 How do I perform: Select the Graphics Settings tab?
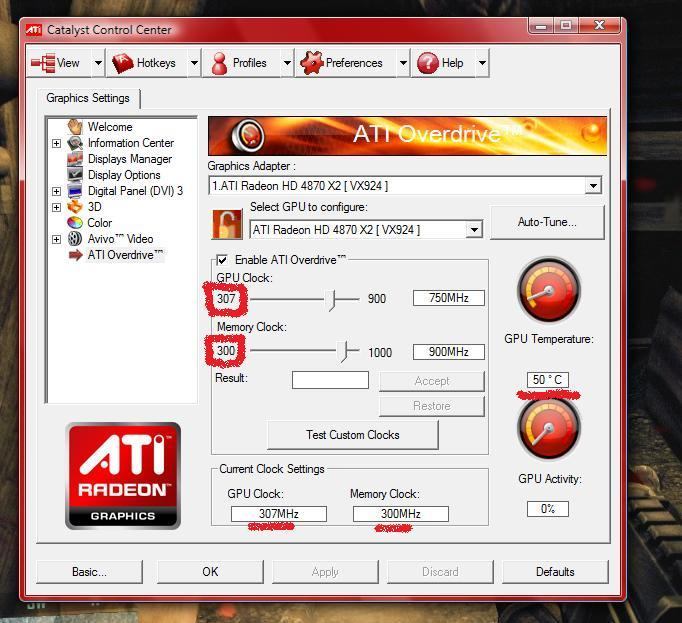(88, 98)
